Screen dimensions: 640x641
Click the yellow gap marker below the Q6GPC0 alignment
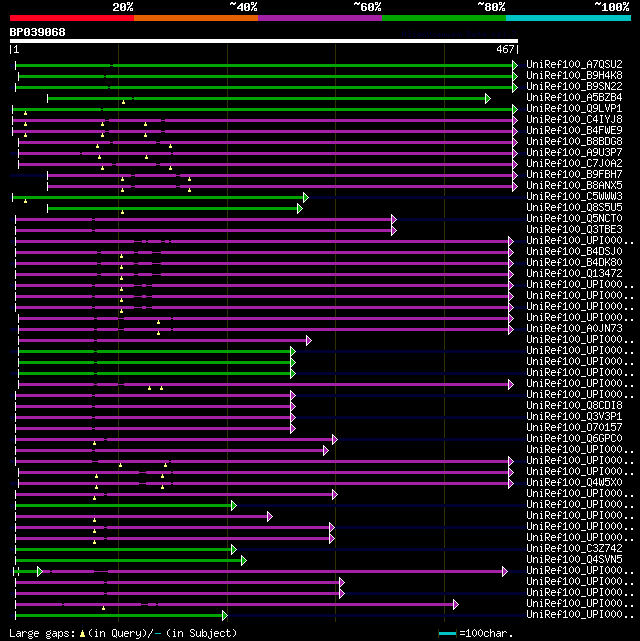(x=94, y=443)
